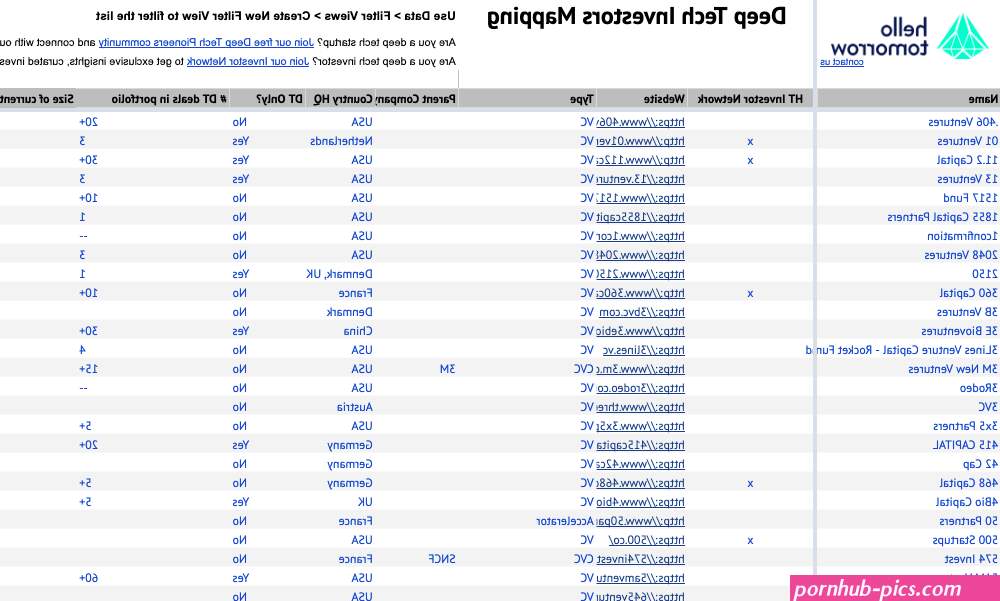Click the 1confirmation name cell
The height and width of the screenshot is (601, 1000).
(x=962, y=236)
